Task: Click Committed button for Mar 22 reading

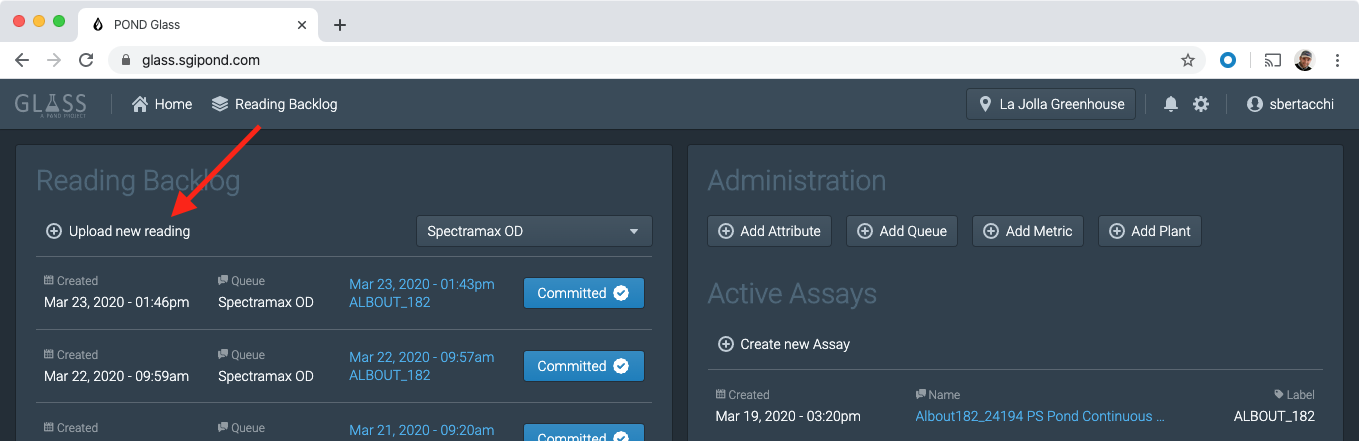Action: 584,366
